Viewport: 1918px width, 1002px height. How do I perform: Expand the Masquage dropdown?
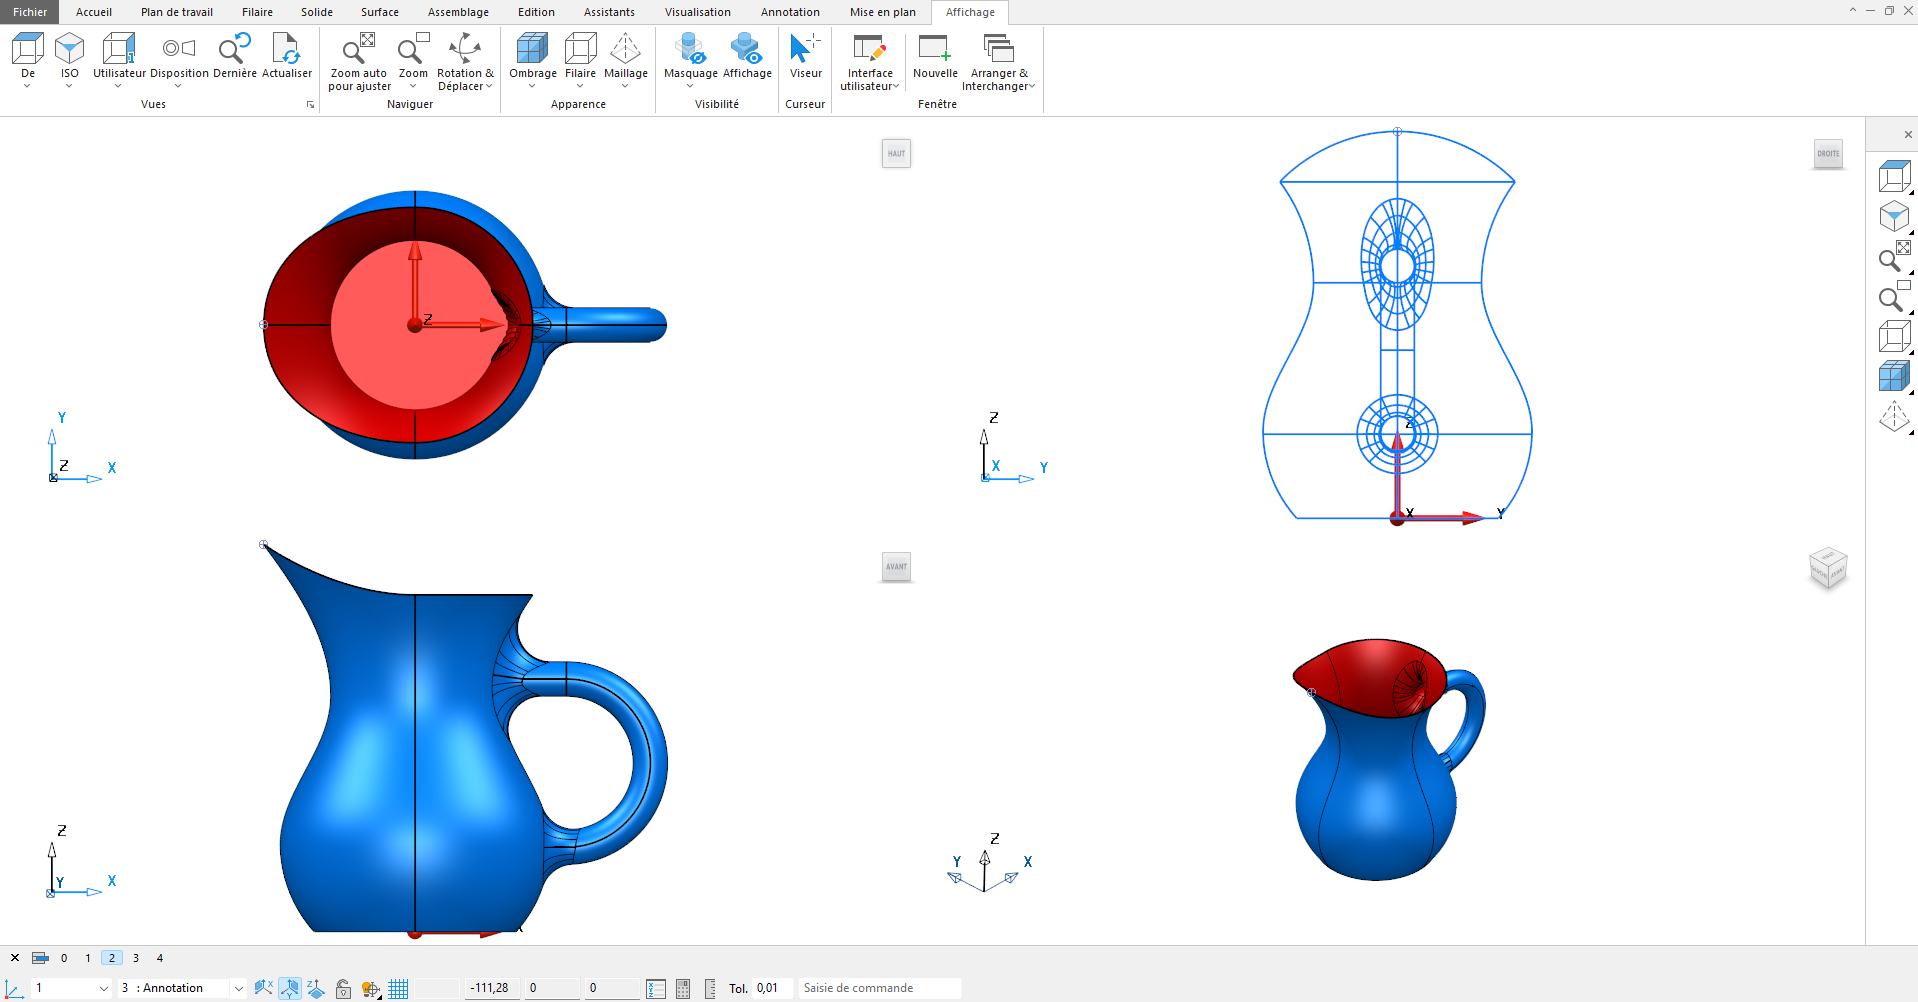pyautogui.click(x=690, y=86)
